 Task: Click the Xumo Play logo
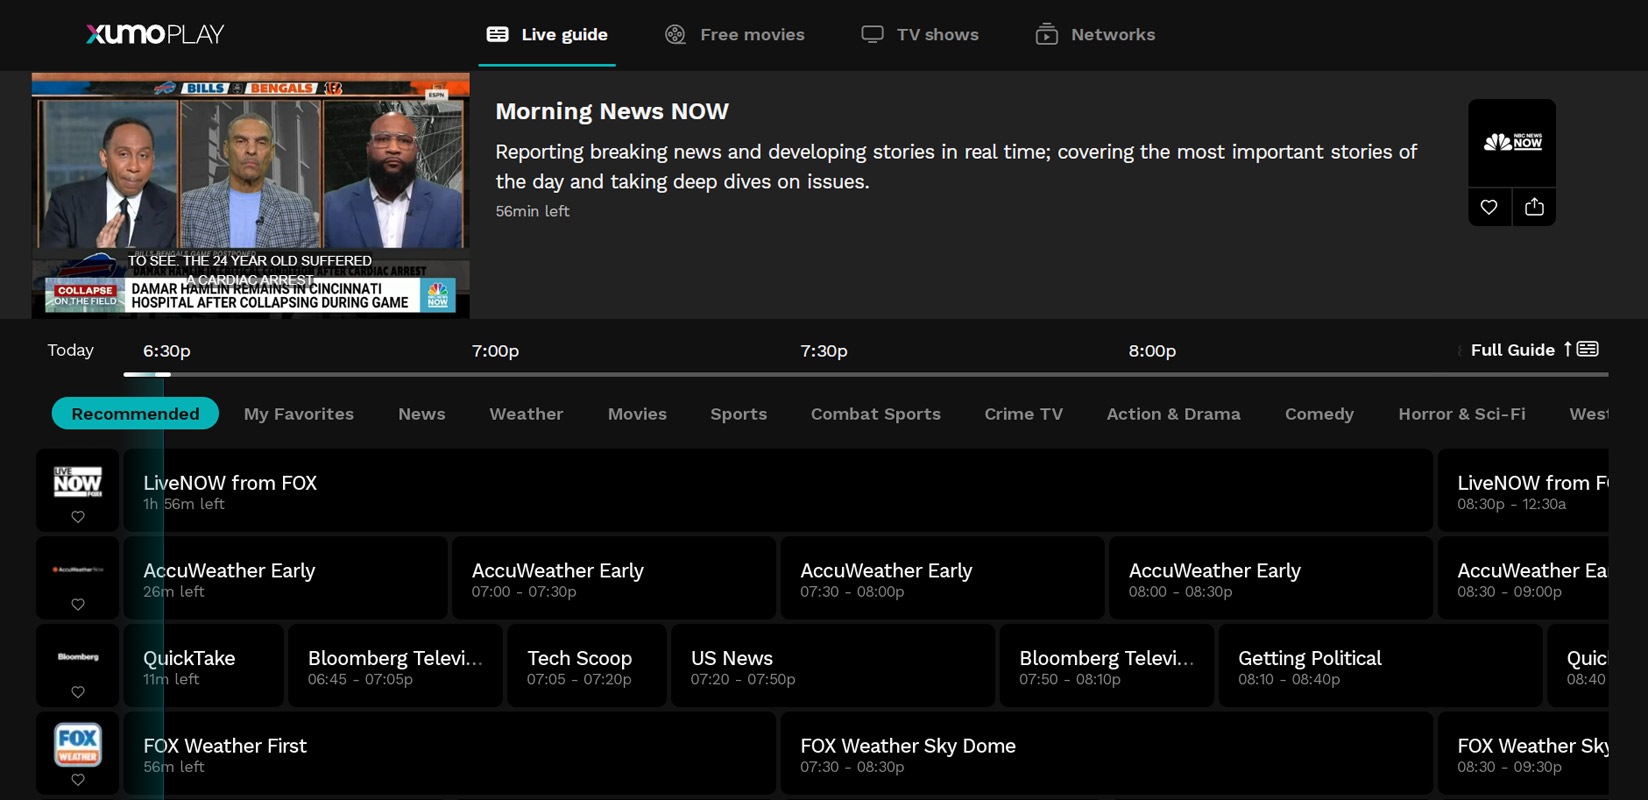[155, 34]
